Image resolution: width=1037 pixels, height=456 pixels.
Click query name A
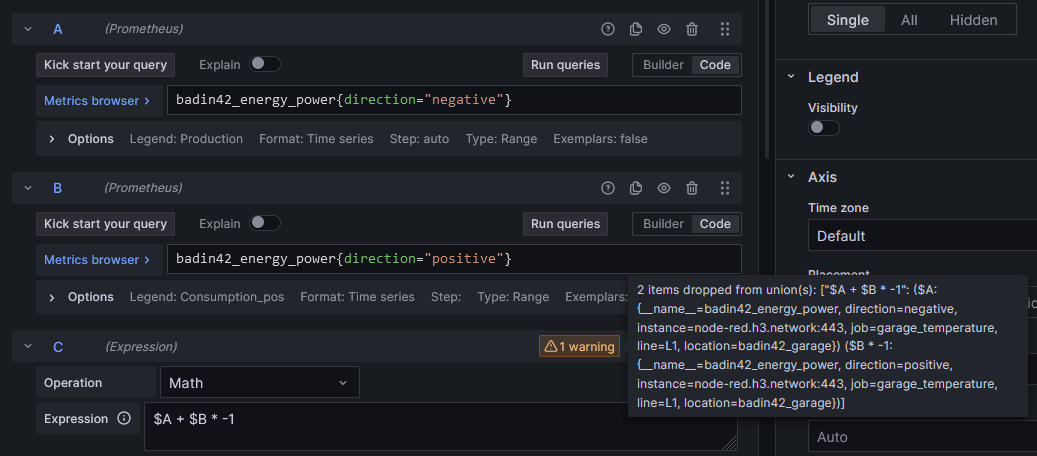click(x=58, y=29)
